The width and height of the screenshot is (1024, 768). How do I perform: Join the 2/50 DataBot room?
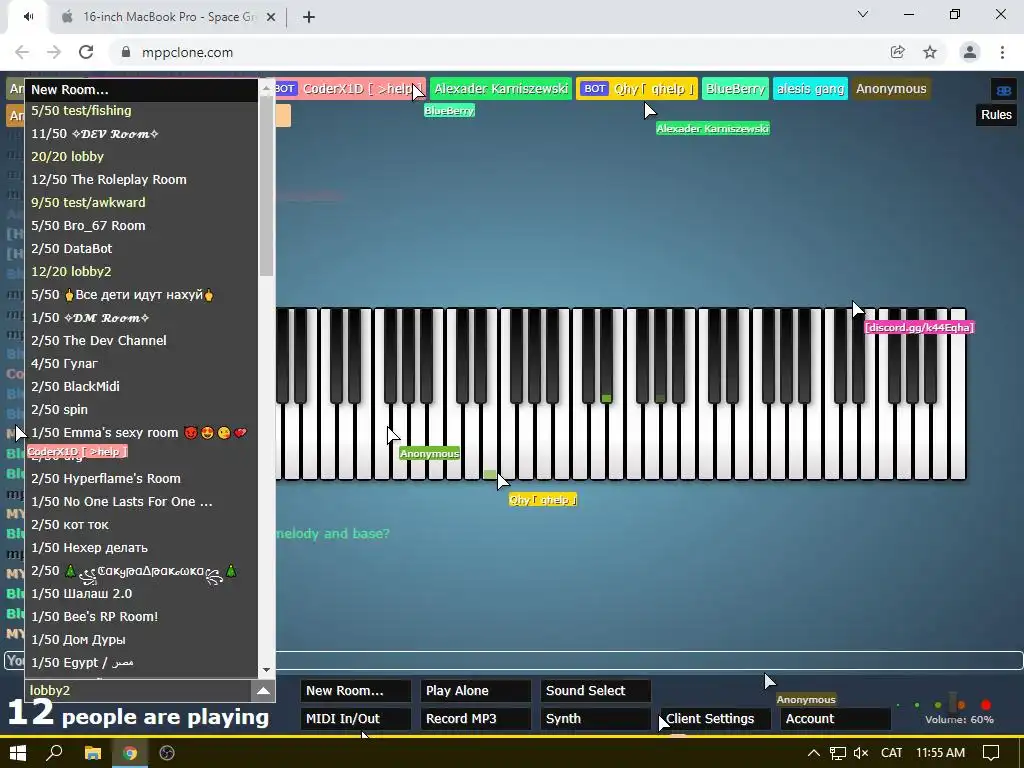pos(141,249)
